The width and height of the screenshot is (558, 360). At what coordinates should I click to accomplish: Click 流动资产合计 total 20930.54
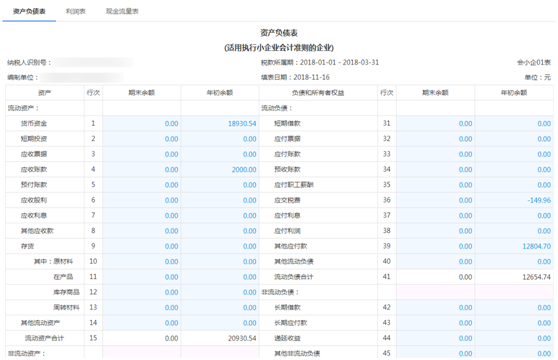click(242, 338)
